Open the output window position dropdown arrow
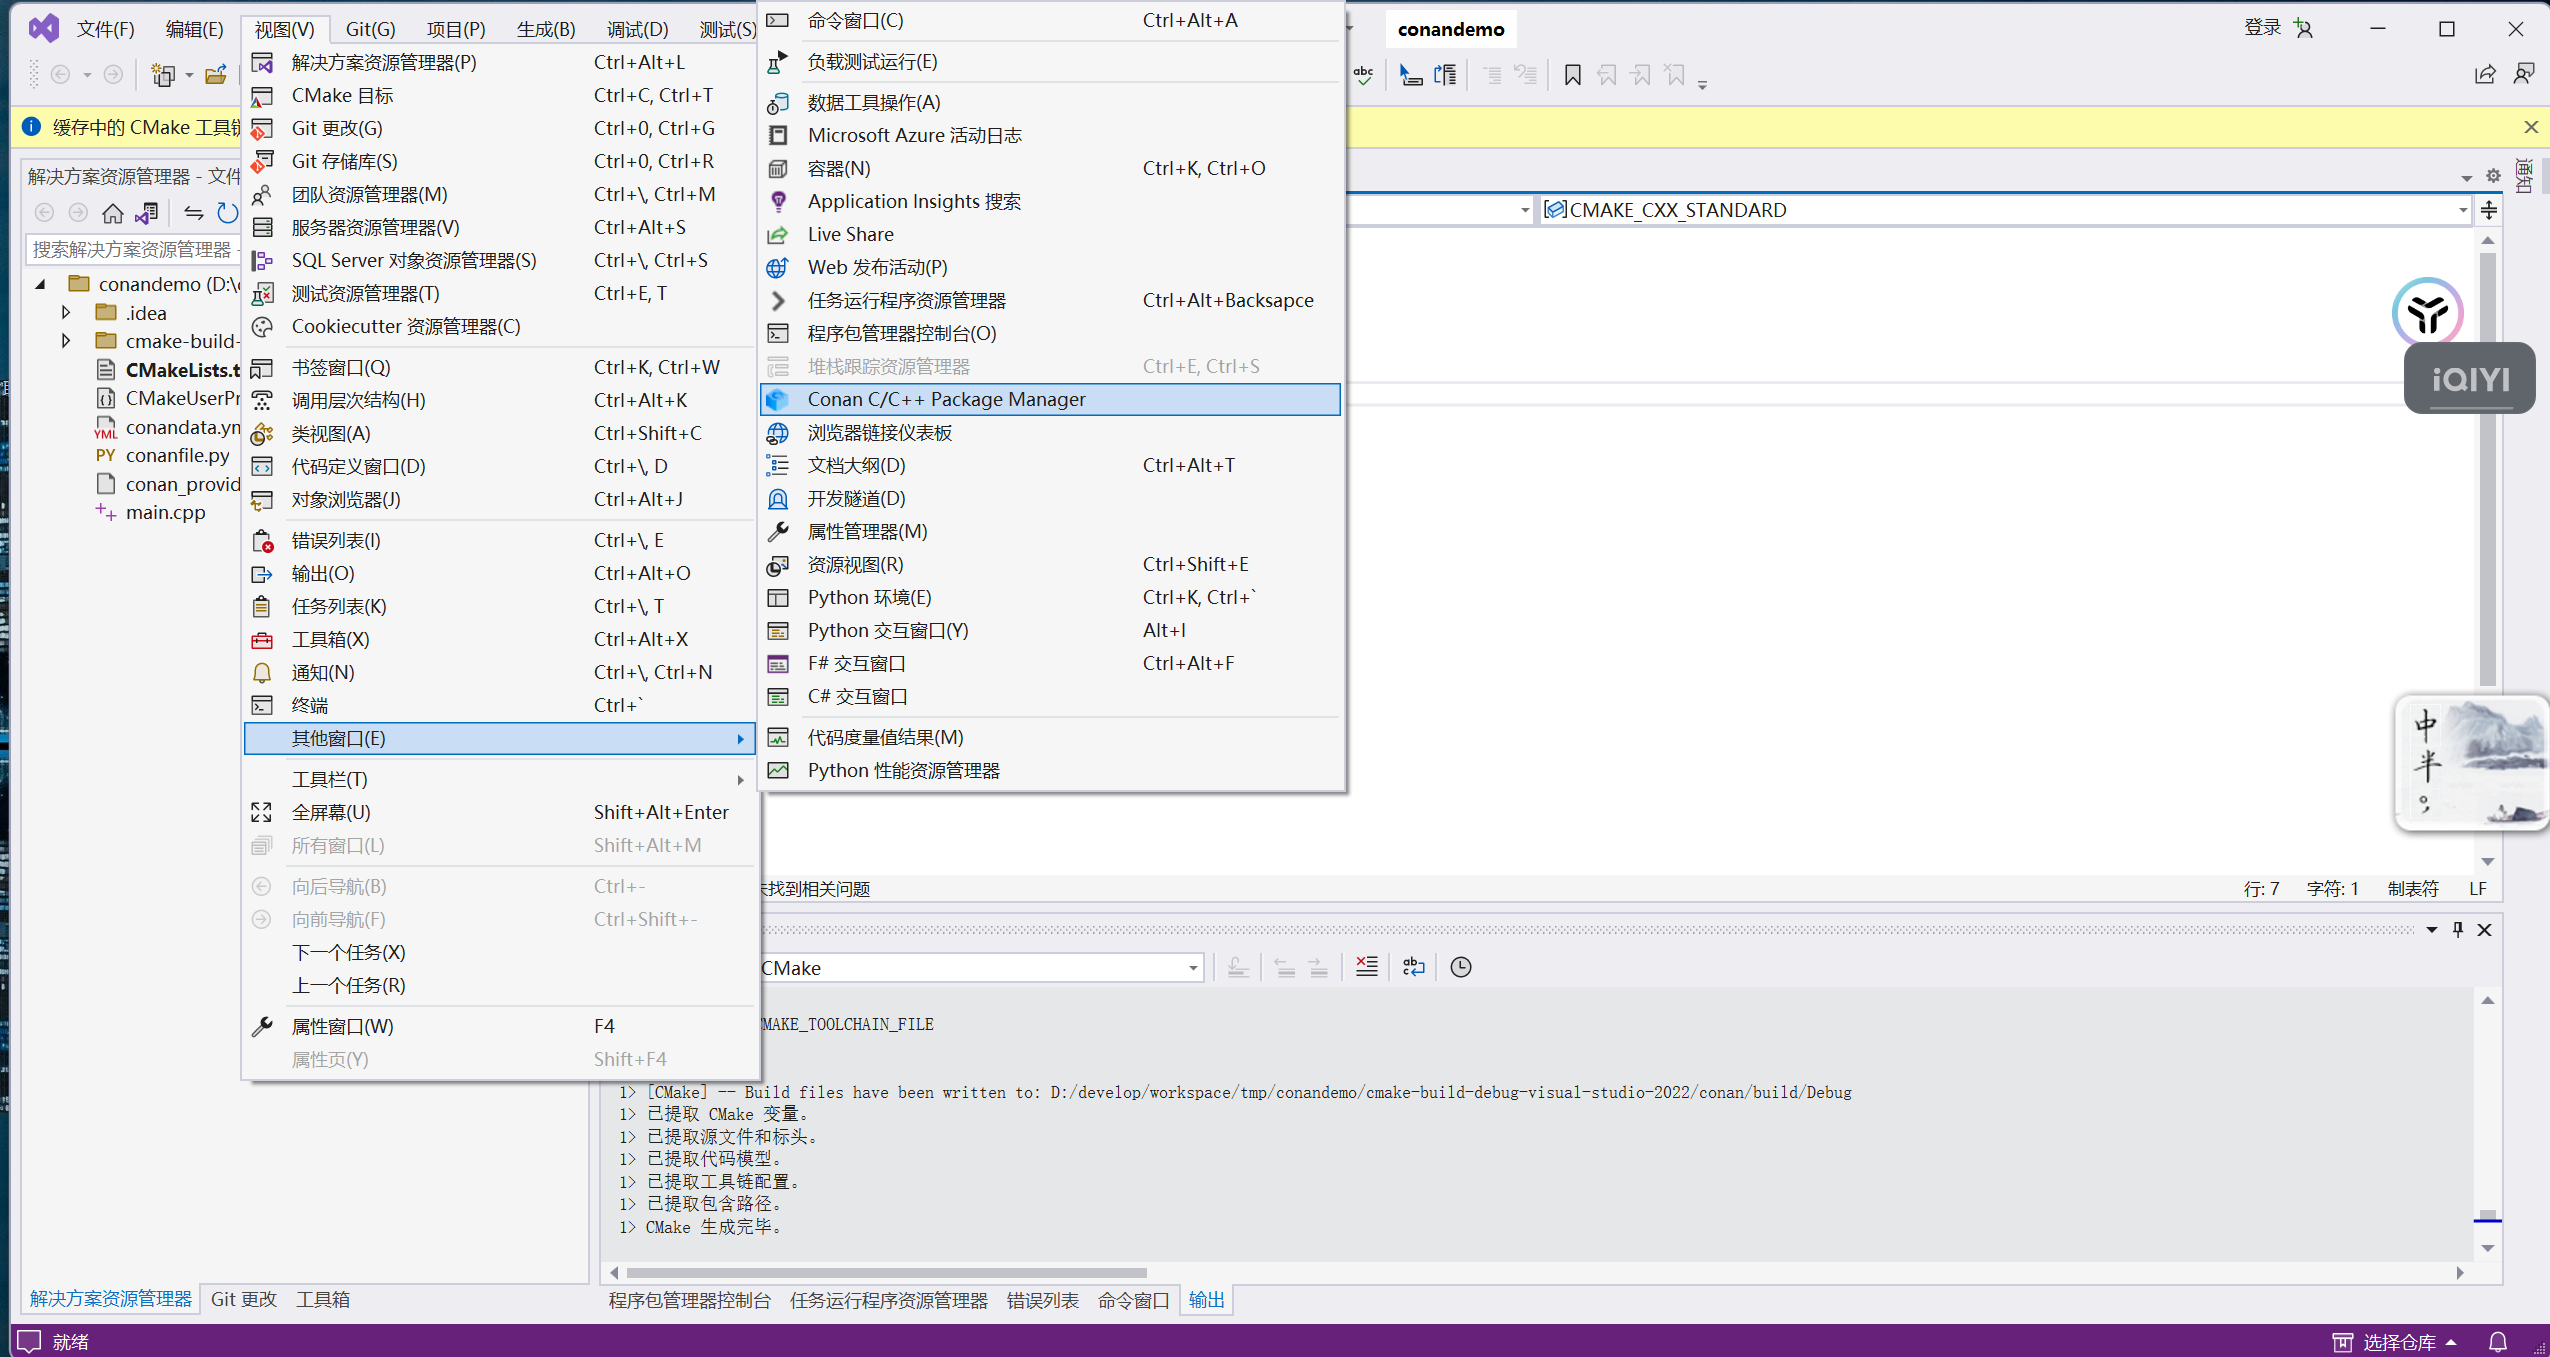The image size is (2550, 1357). [2432, 930]
